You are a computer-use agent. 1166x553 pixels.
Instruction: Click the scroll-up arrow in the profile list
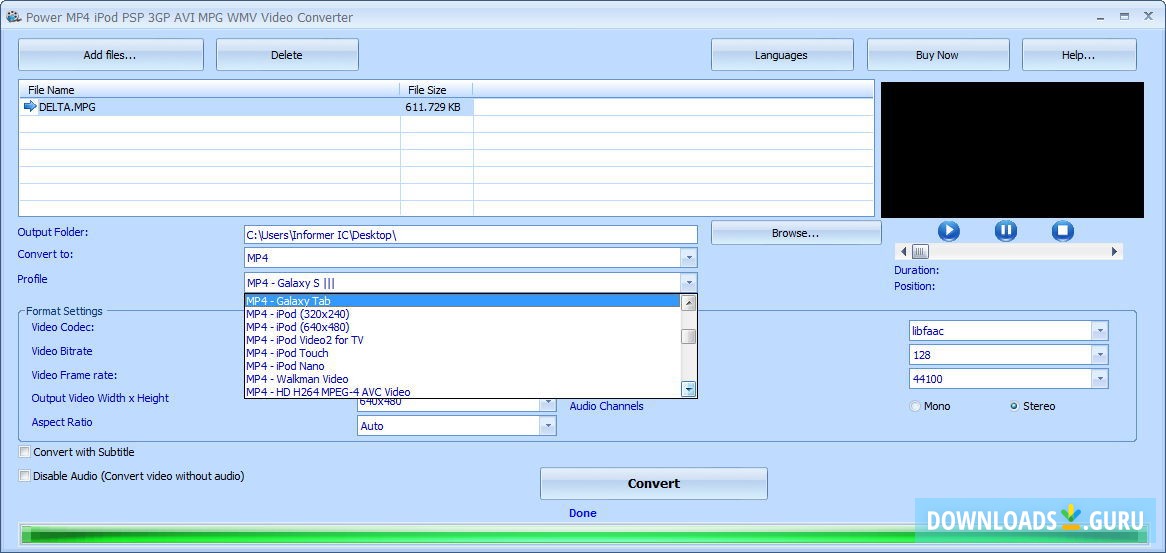688,302
